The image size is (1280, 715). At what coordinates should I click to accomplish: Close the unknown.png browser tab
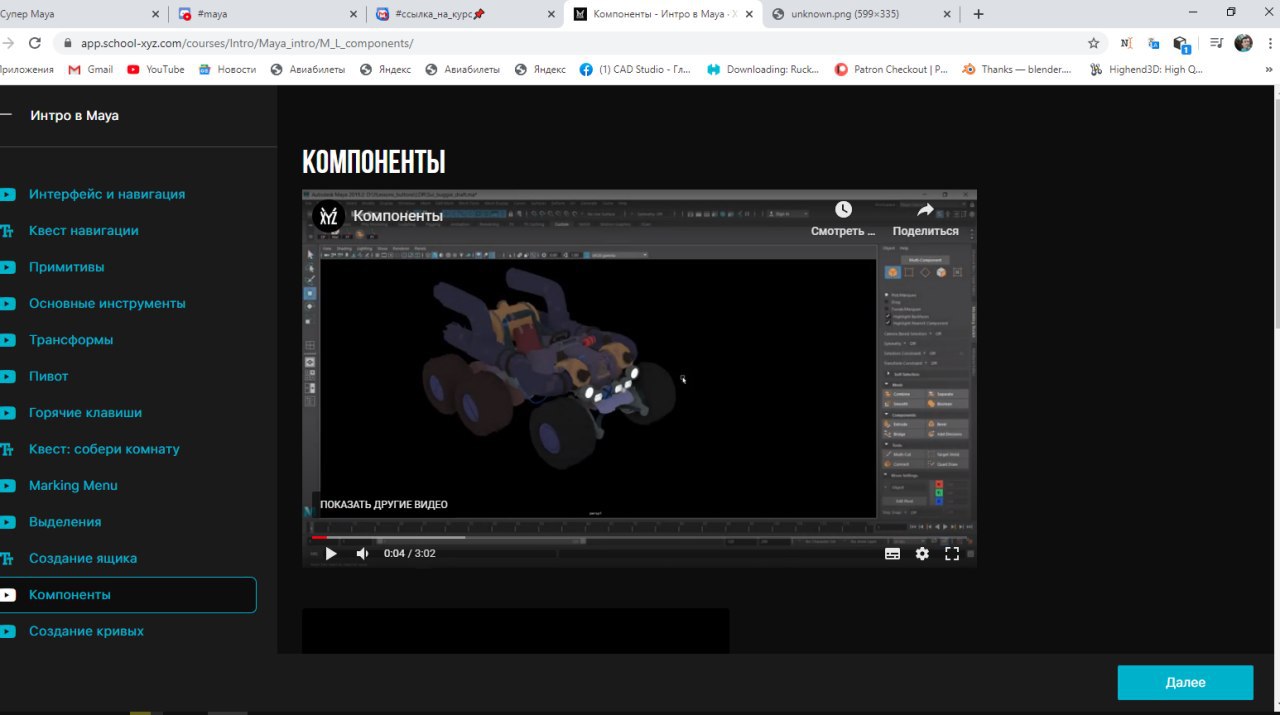click(949, 14)
